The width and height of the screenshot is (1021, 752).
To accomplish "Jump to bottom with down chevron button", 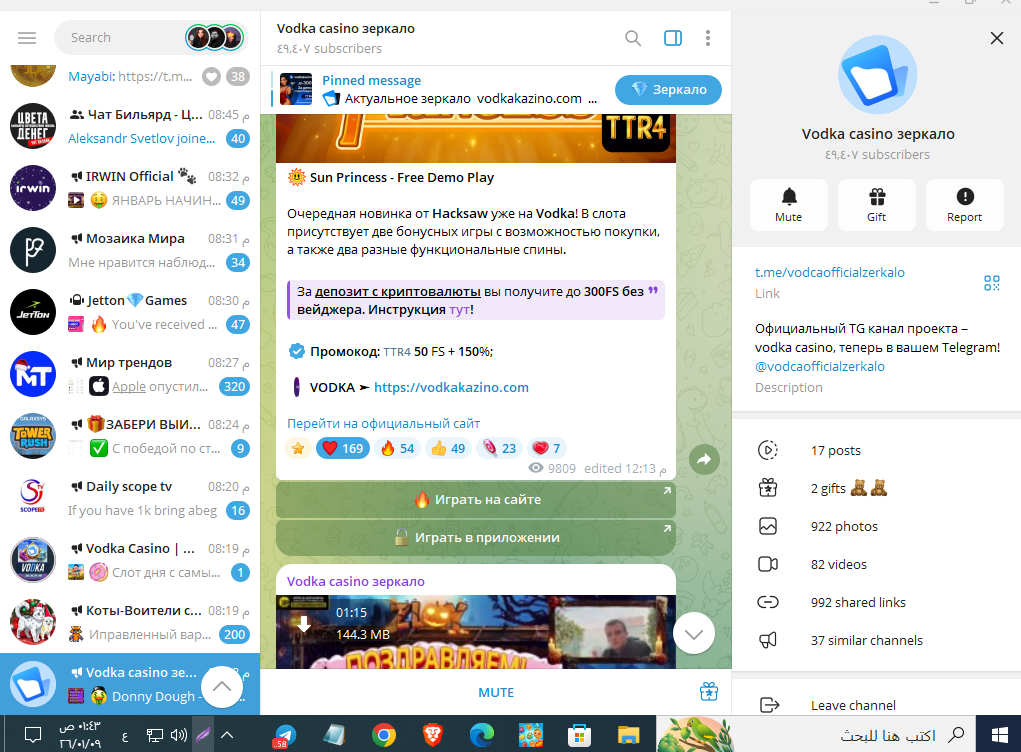I will click(694, 634).
